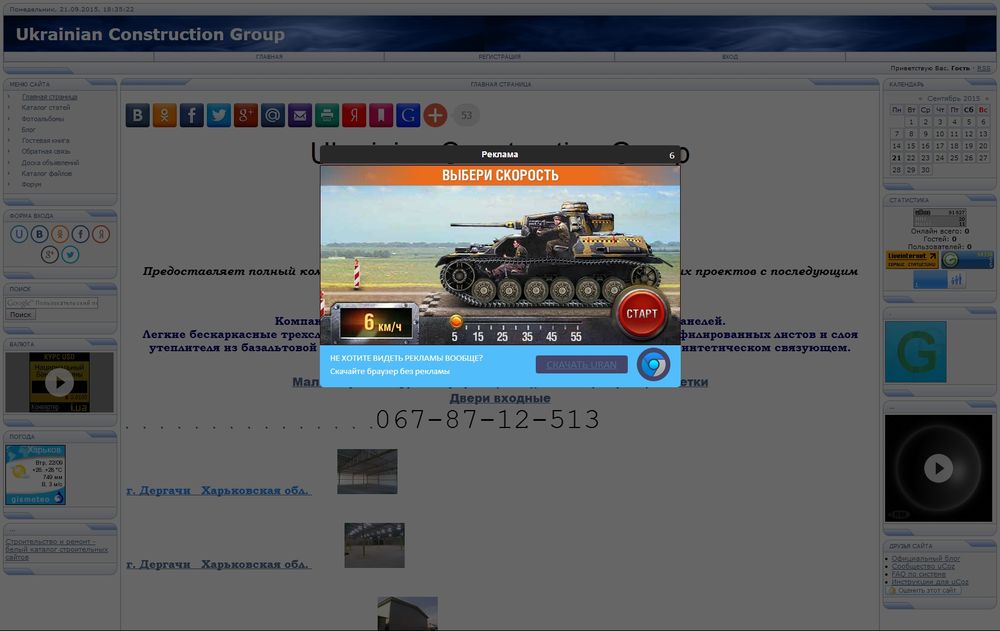The width and height of the screenshot is (1000, 631).
Task: Share page via VKontakte share button
Action: pos(138,115)
